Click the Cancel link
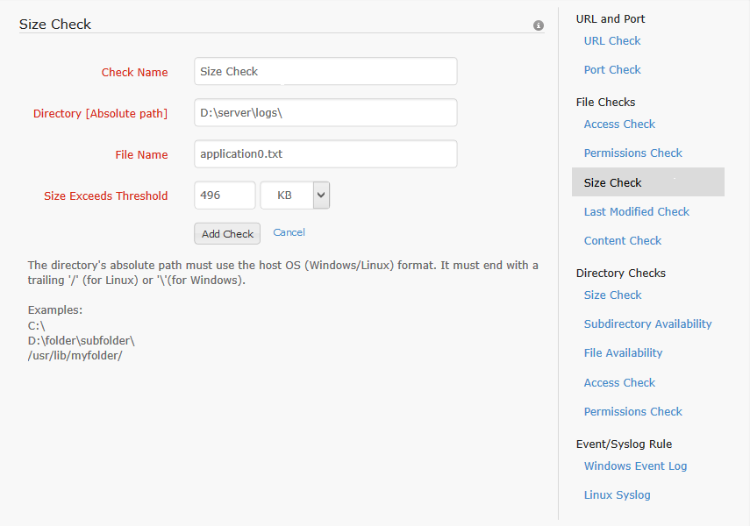The image size is (750, 526). 289,232
